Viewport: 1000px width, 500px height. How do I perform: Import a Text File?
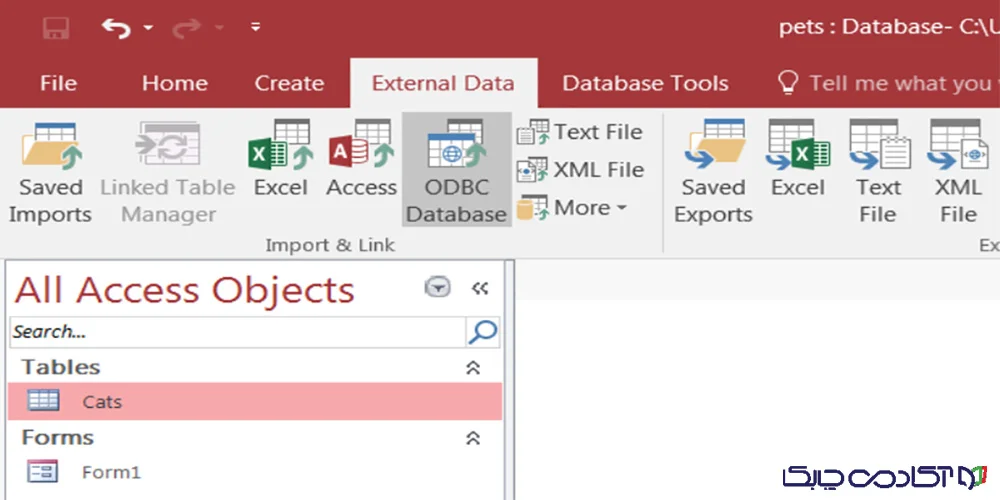pos(580,132)
